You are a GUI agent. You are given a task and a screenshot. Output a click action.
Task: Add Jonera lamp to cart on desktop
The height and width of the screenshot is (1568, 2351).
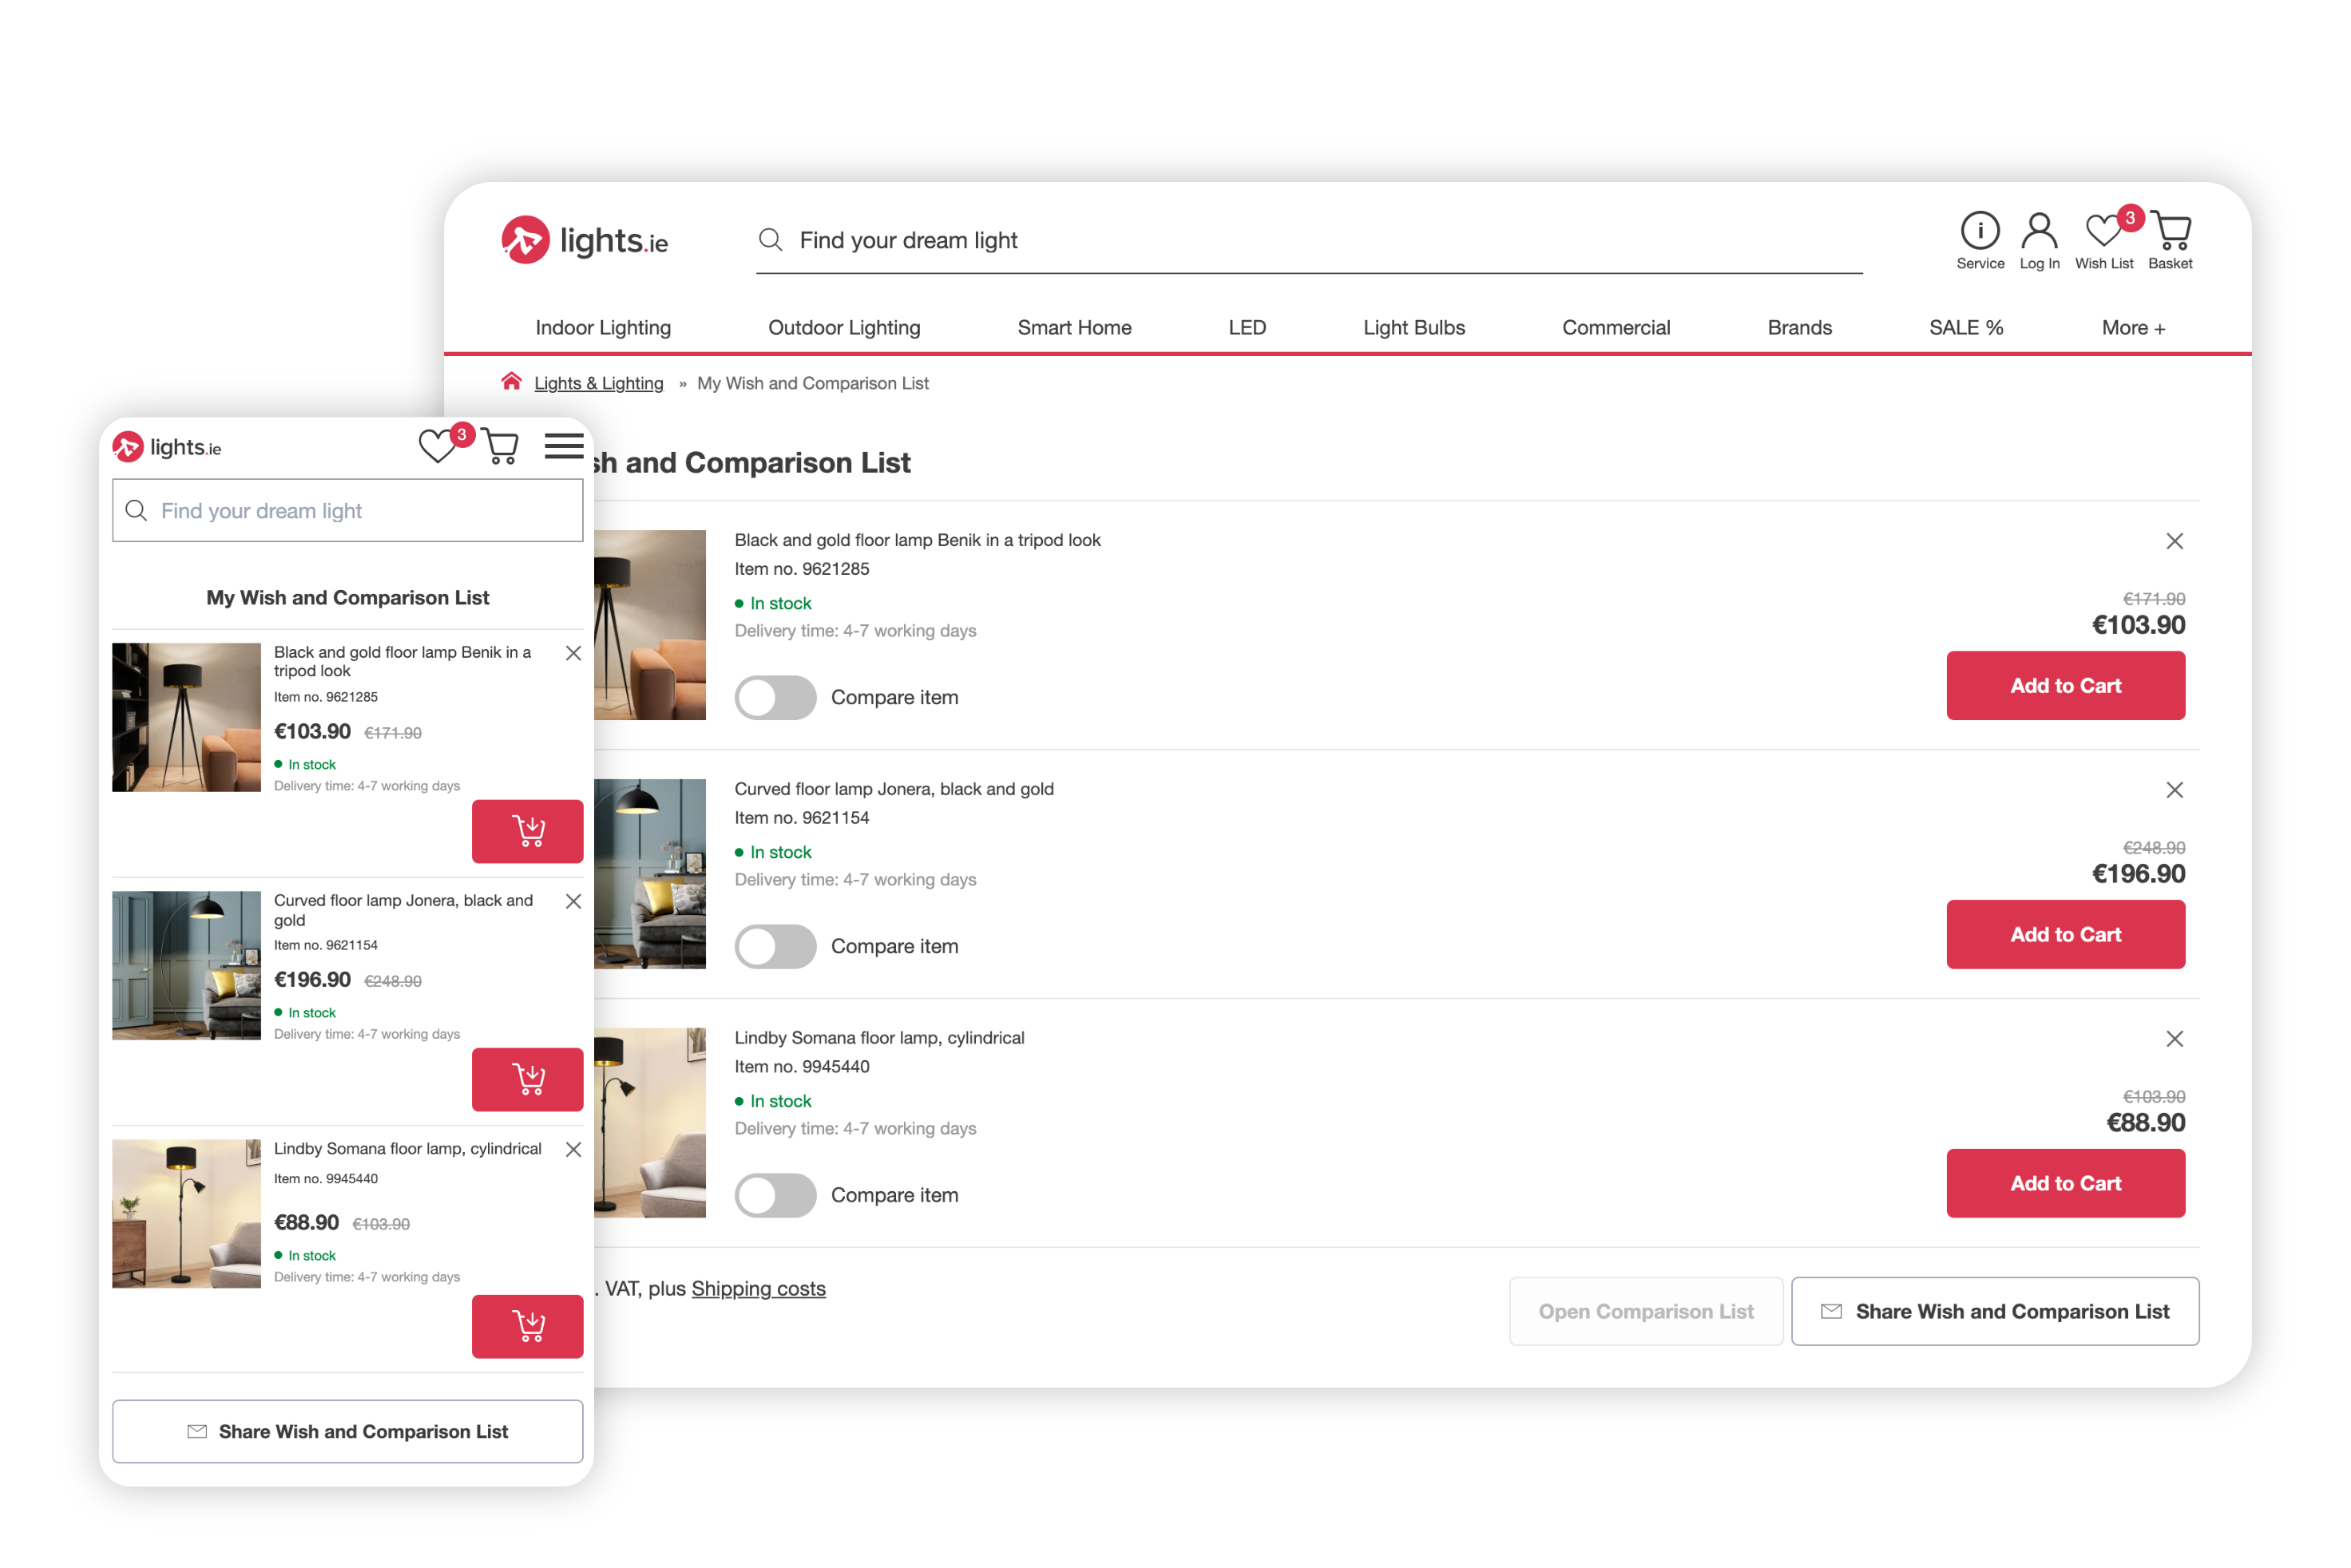tap(2065, 934)
